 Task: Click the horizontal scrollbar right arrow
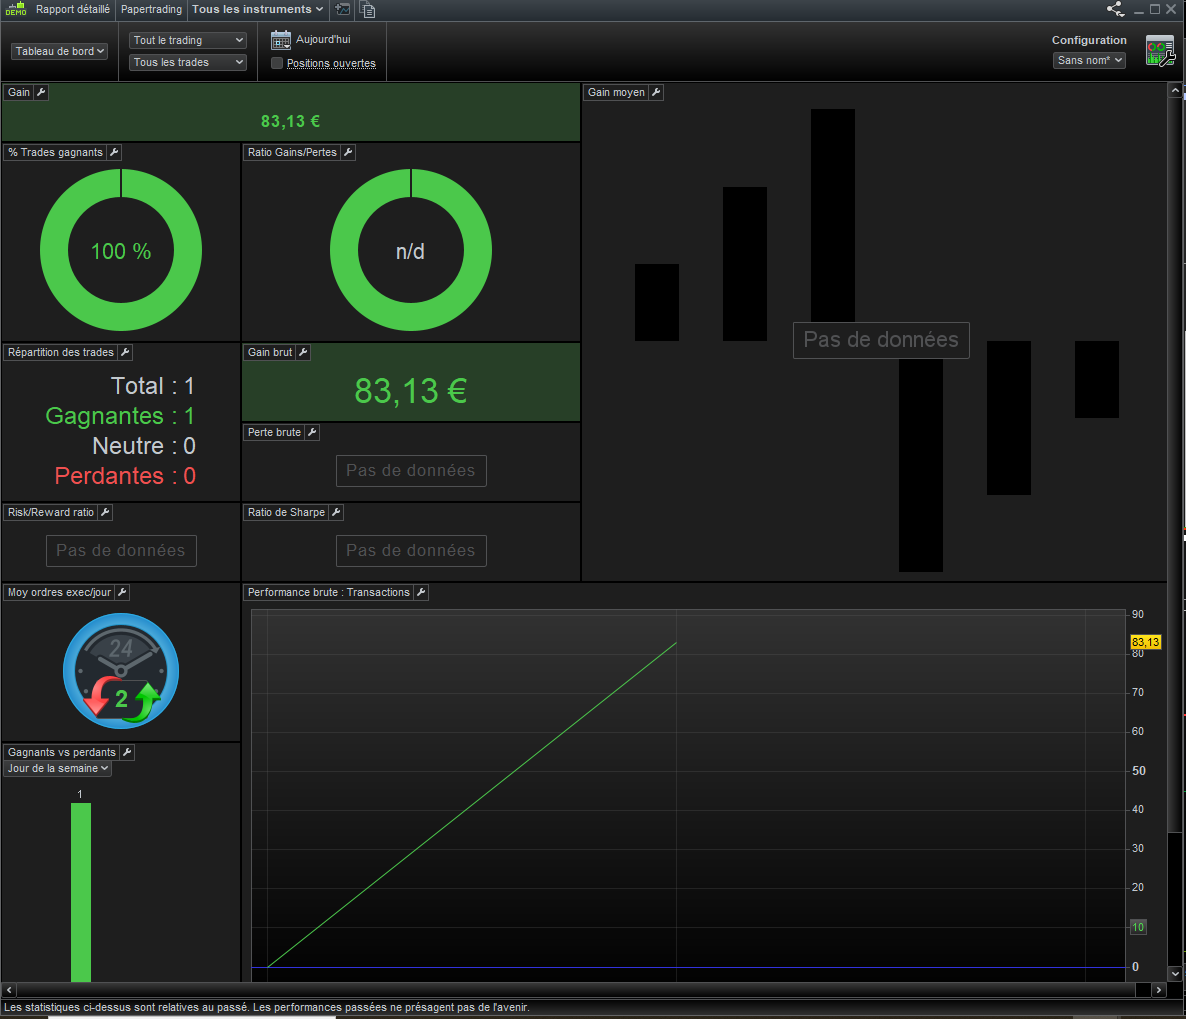[x=1158, y=989]
